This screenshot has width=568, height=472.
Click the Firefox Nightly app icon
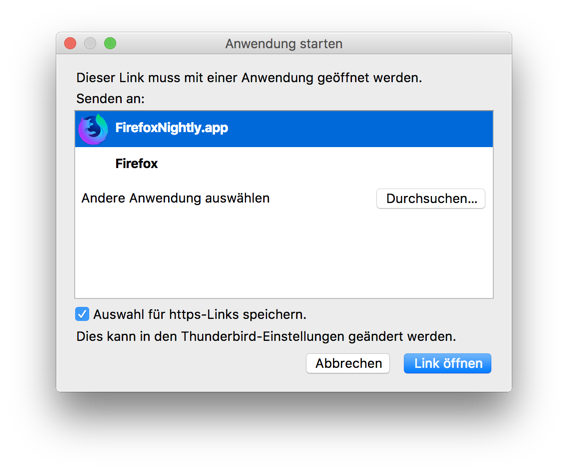pyautogui.click(x=93, y=129)
